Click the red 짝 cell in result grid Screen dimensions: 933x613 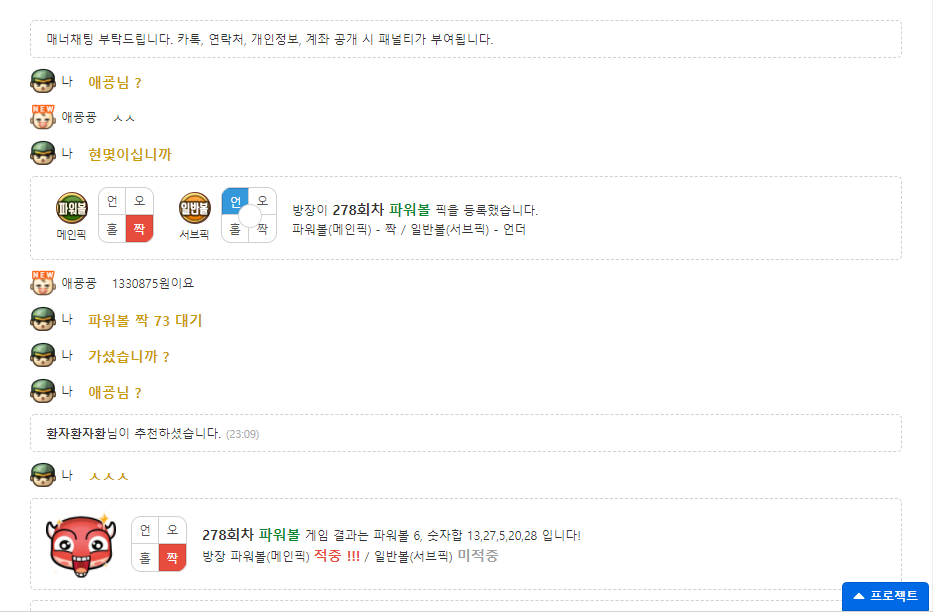click(x=173, y=558)
